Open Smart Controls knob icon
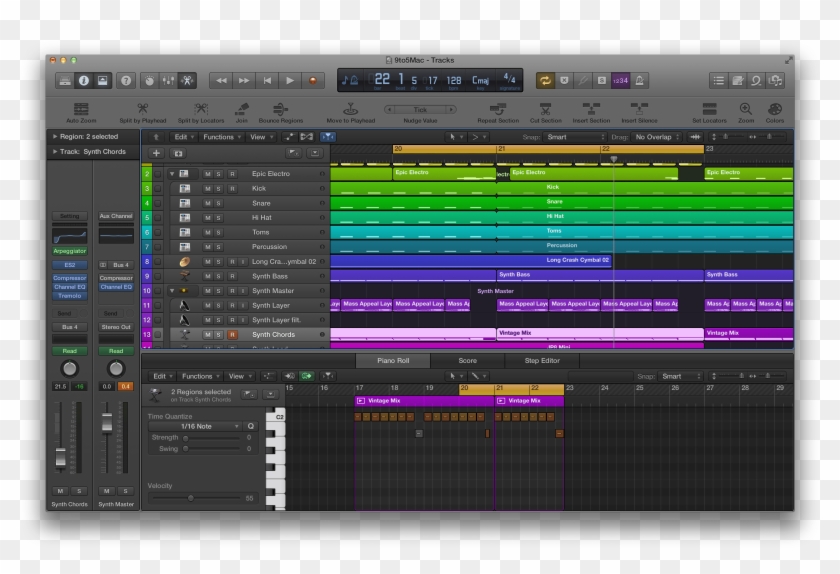This screenshot has width=840, height=574. (149, 80)
